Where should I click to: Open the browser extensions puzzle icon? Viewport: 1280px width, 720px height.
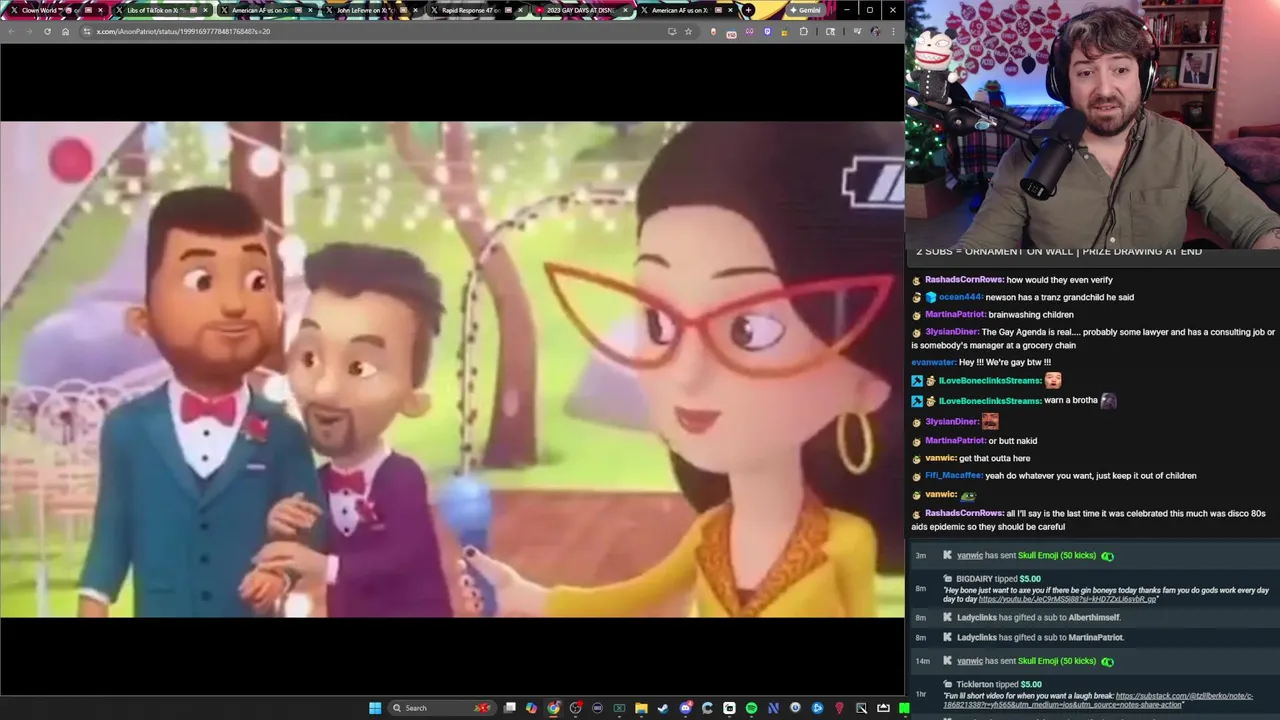pos(803,31)
